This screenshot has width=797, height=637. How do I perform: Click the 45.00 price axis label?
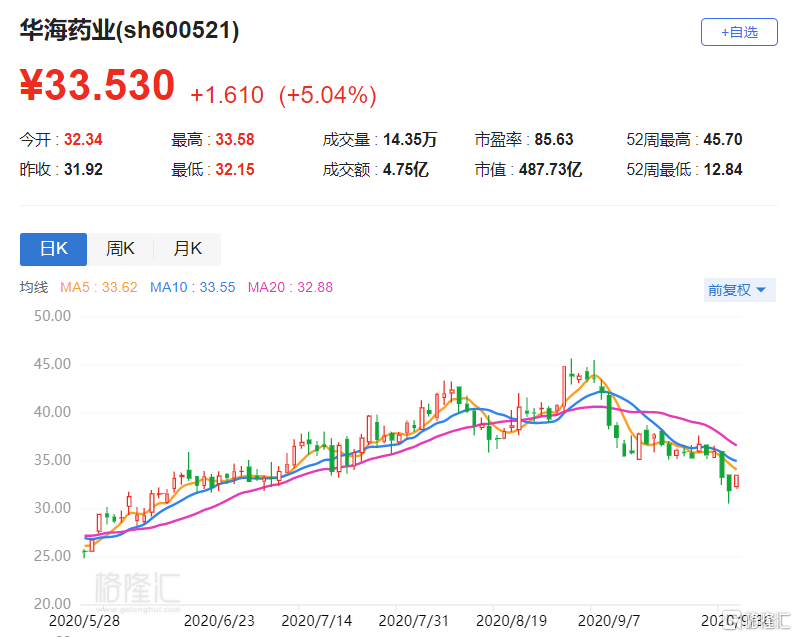tap(52, 364)
